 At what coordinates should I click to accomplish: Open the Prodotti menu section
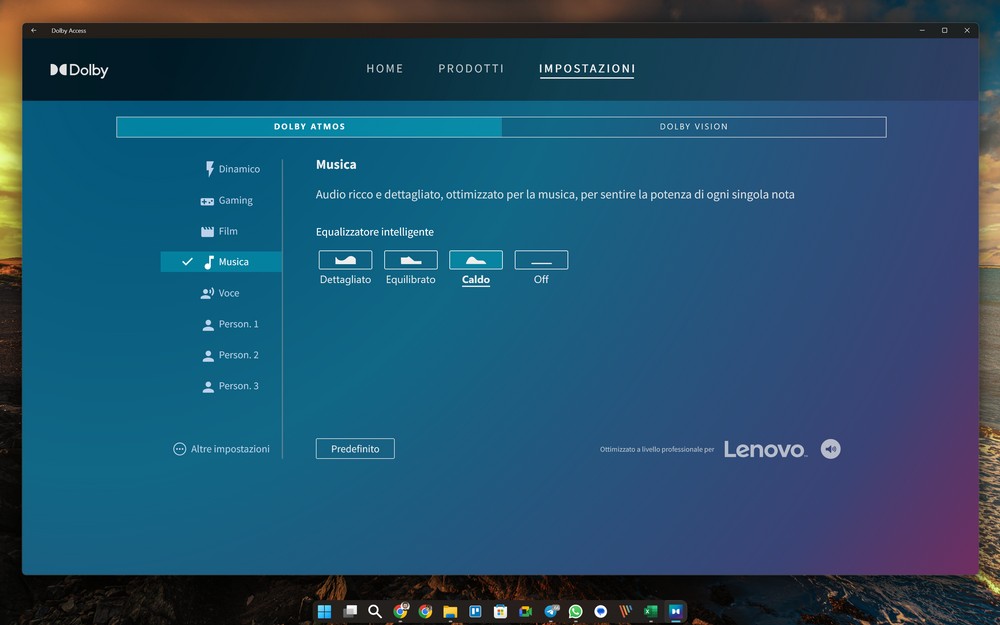(471, 69)
